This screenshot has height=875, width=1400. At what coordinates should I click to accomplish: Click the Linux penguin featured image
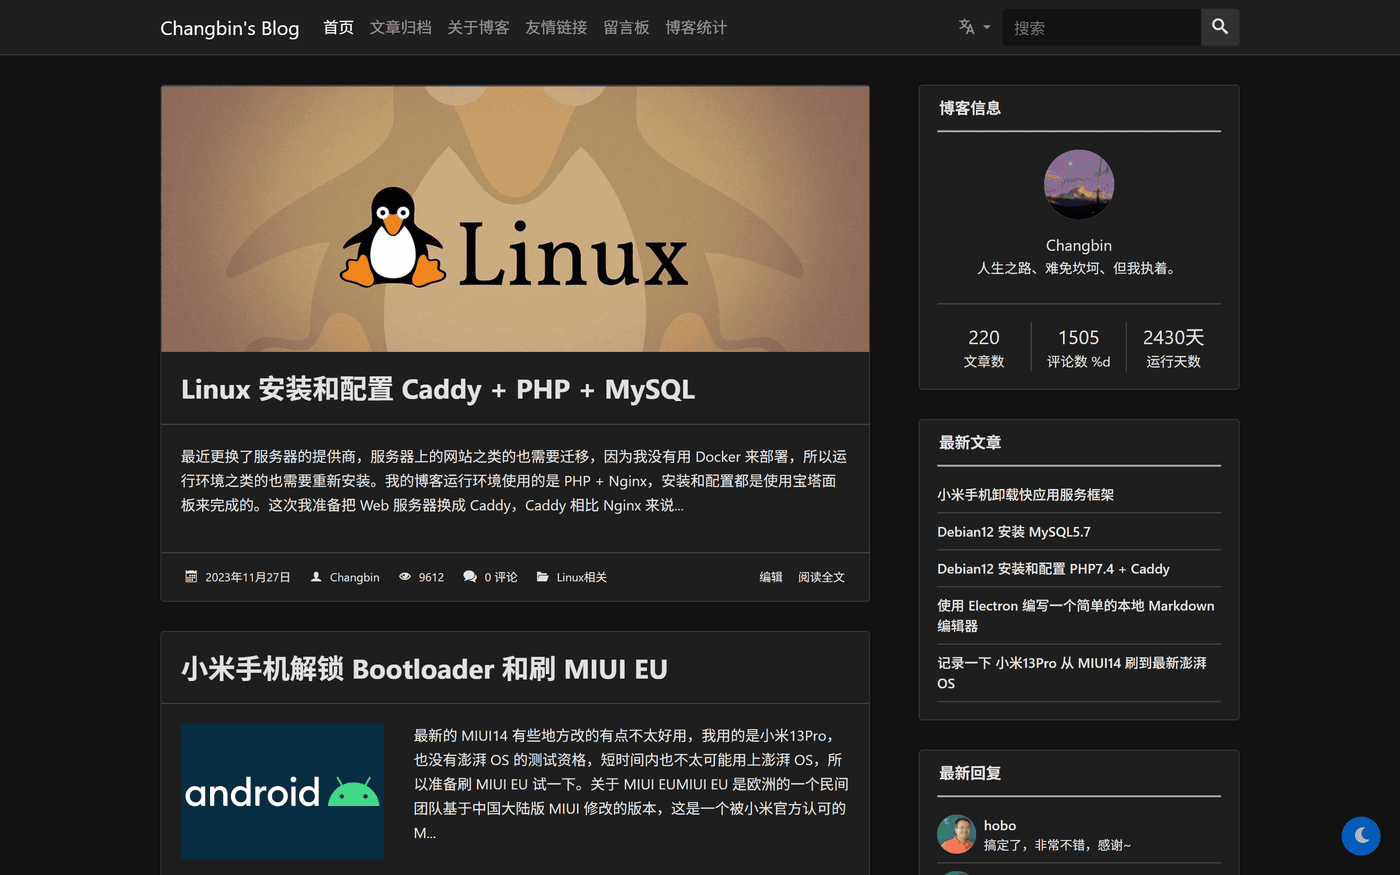pos(514,218)
